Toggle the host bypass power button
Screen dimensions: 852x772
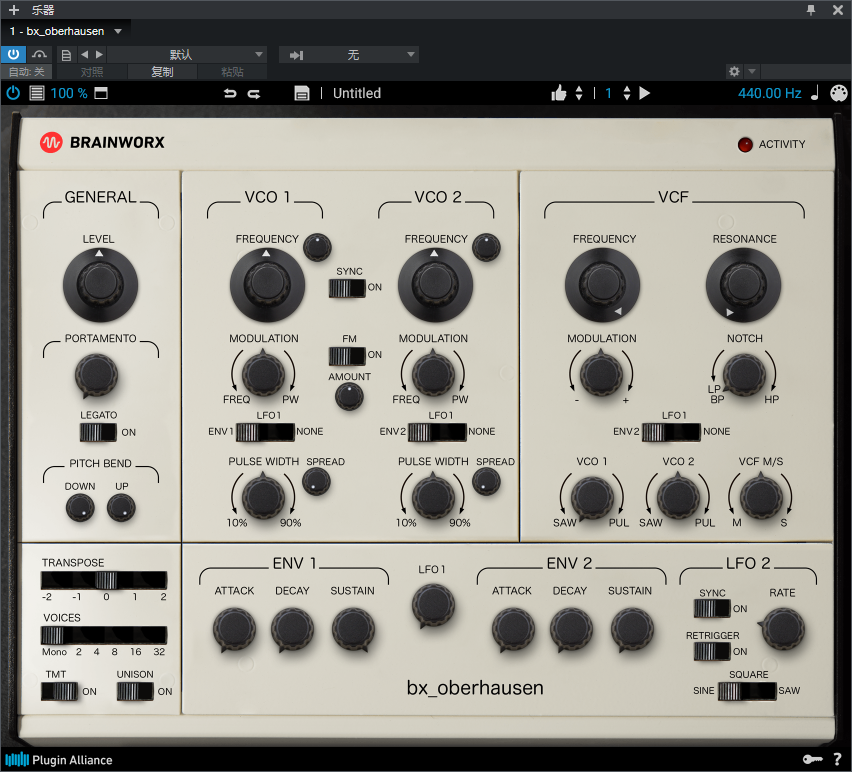[13, 54]
